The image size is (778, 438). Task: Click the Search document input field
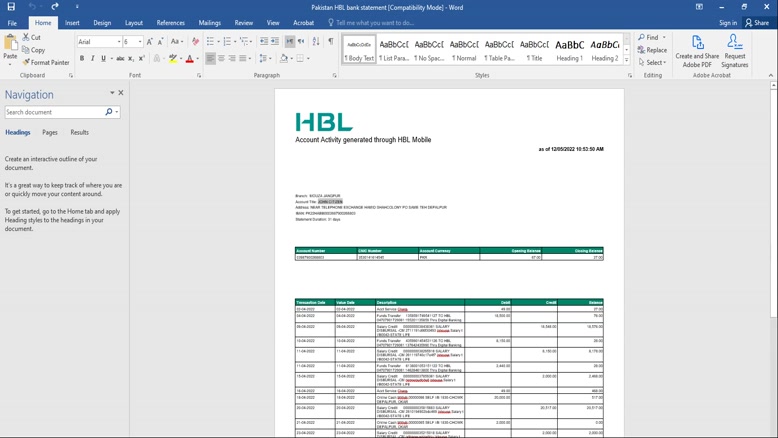pyautogui.click(x=54, y=112)
